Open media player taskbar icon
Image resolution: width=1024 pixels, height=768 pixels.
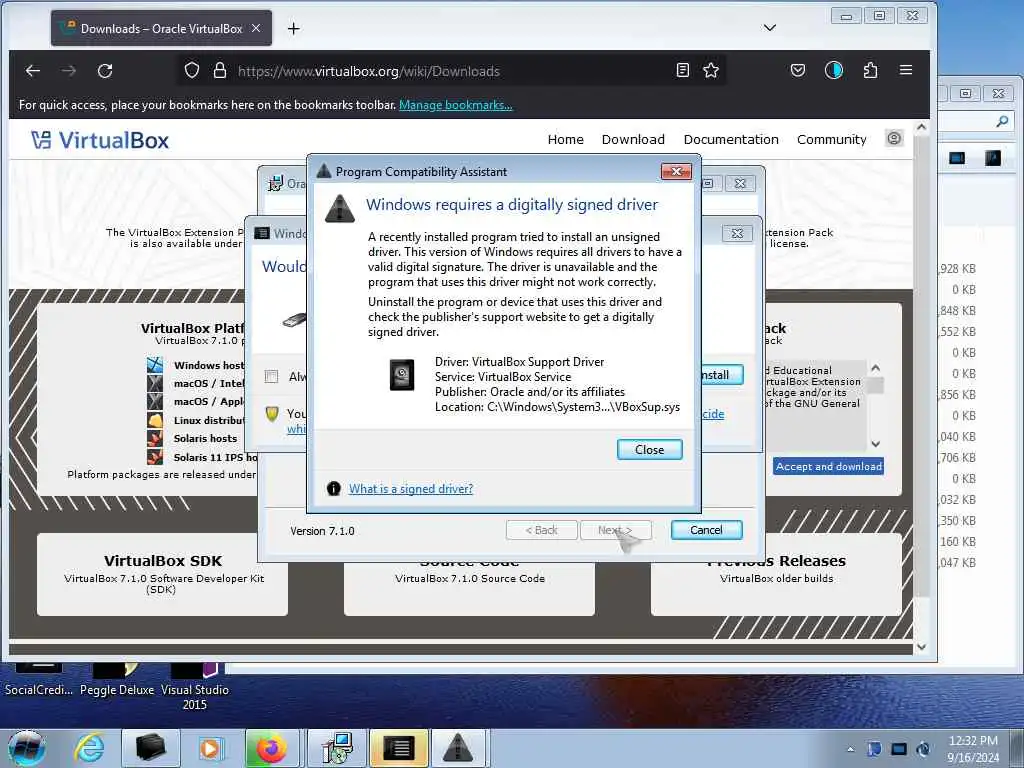[x=210, y=748]
